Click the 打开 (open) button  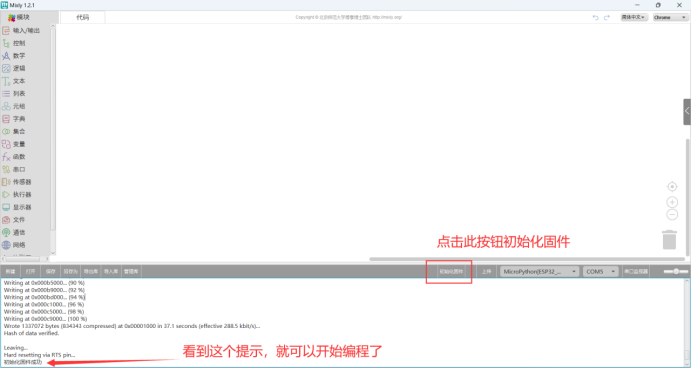pyautogui.click(x=30, y=271)
